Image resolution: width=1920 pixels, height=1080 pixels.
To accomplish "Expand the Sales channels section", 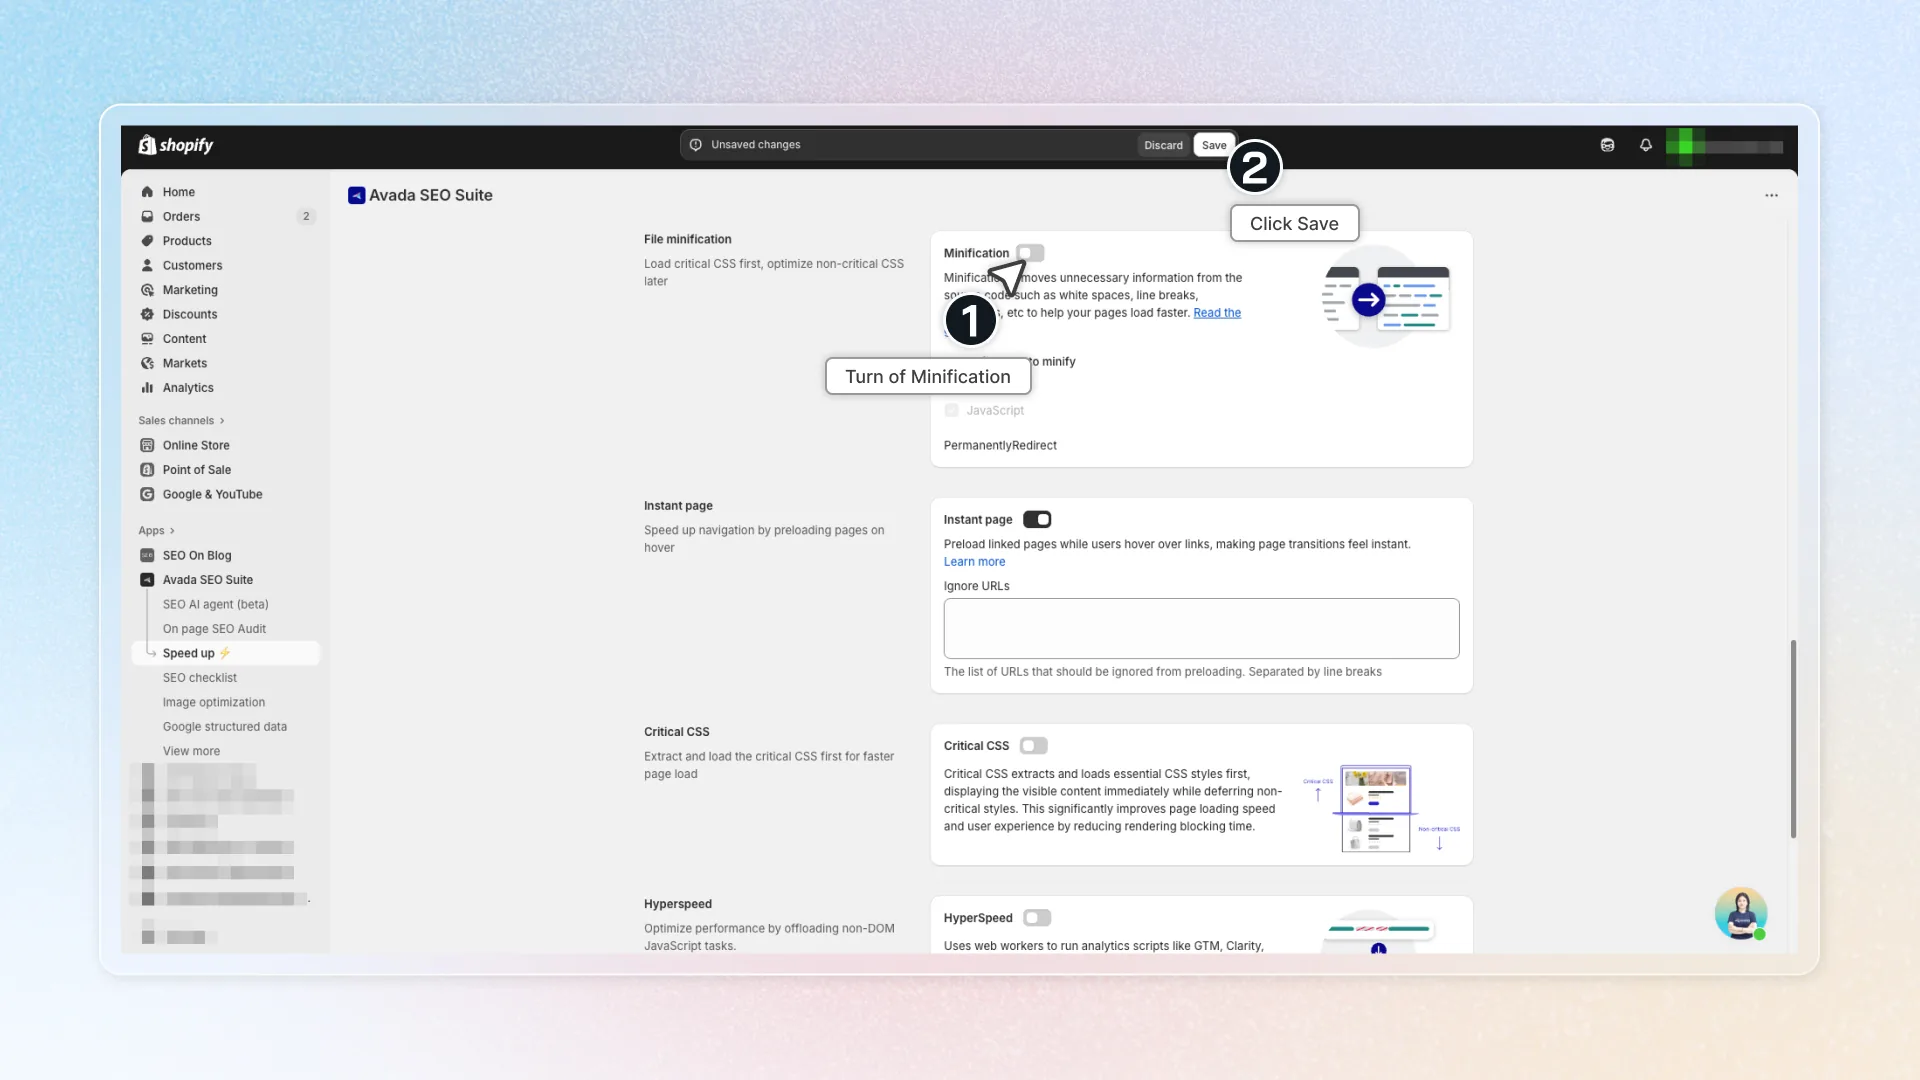I will (181, 421).
